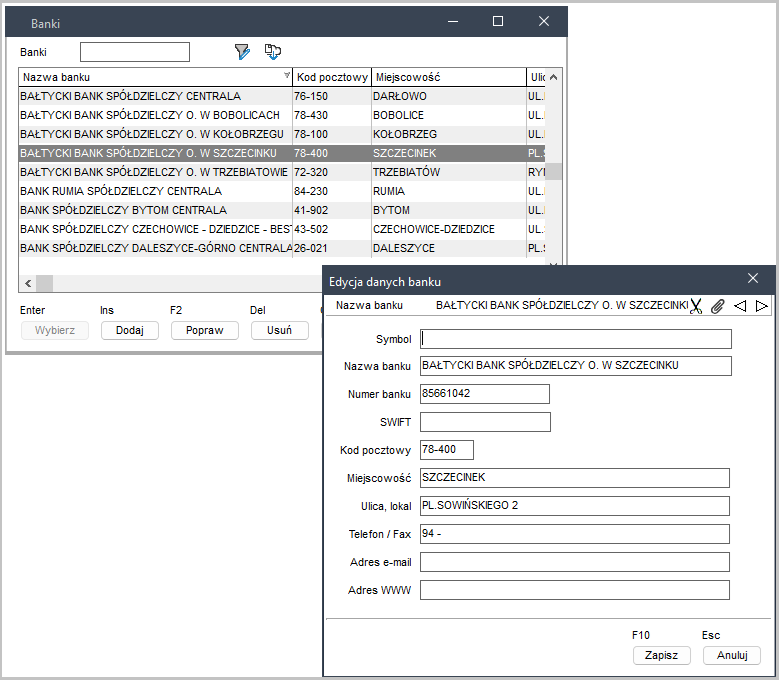This screenshot has height=681, width=779.
Task: Select row BAŁTYCKI BANK SPÓŁDZIELCZY O. W TRZEBIATOWIE
Action: (x=282, y=172)
